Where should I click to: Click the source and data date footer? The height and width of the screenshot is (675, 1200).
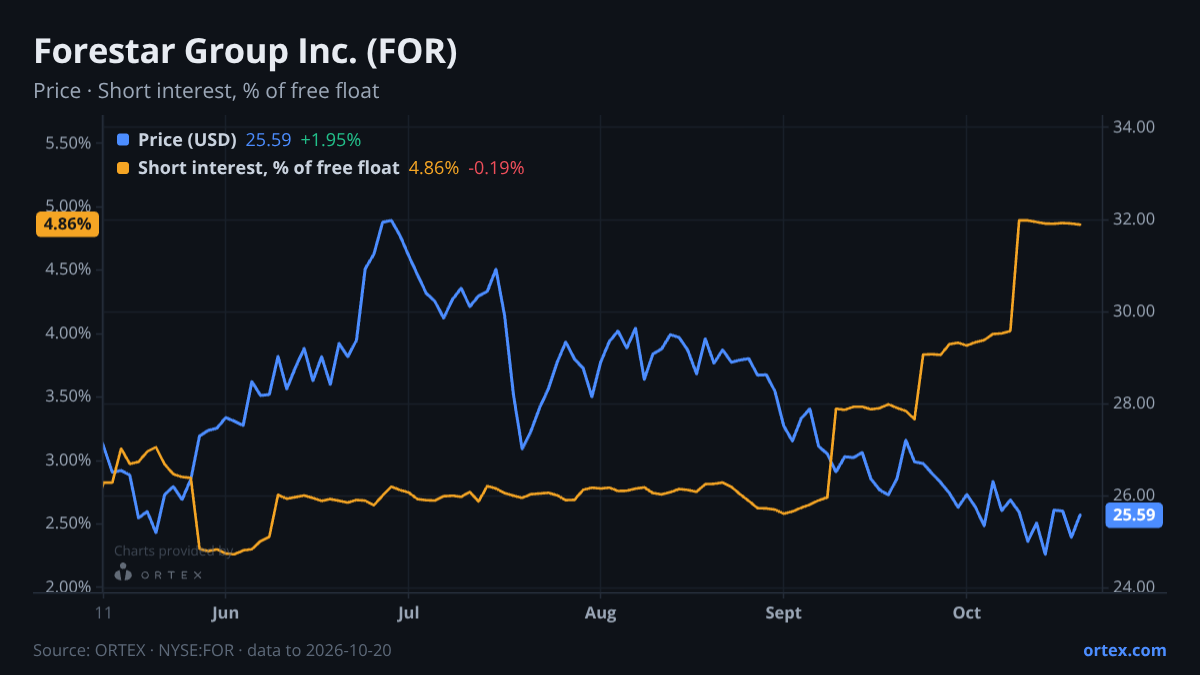pyautogui.click(x=212, y=650)
